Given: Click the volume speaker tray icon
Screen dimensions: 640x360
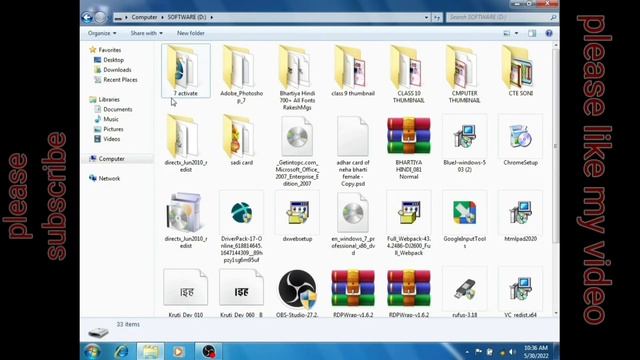Looking at the screenshot, I should (512, 352).
